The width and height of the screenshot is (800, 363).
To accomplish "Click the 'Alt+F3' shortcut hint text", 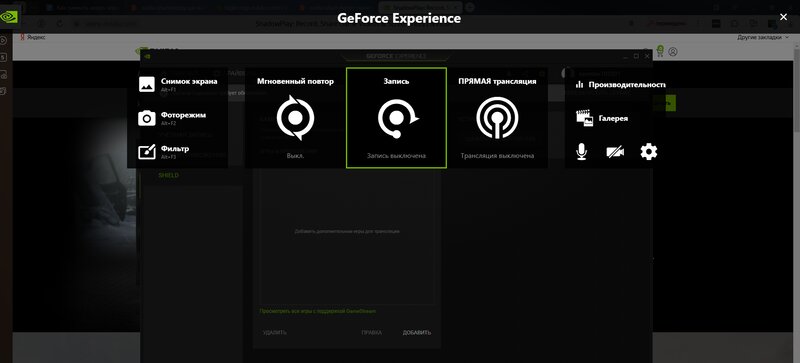I will coord(168,157).
